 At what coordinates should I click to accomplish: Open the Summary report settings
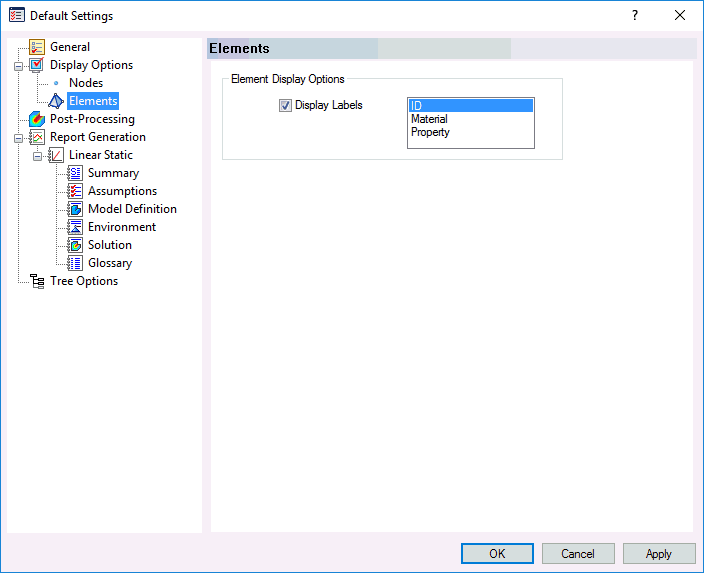pyautogui.click(x=113, y=173)
